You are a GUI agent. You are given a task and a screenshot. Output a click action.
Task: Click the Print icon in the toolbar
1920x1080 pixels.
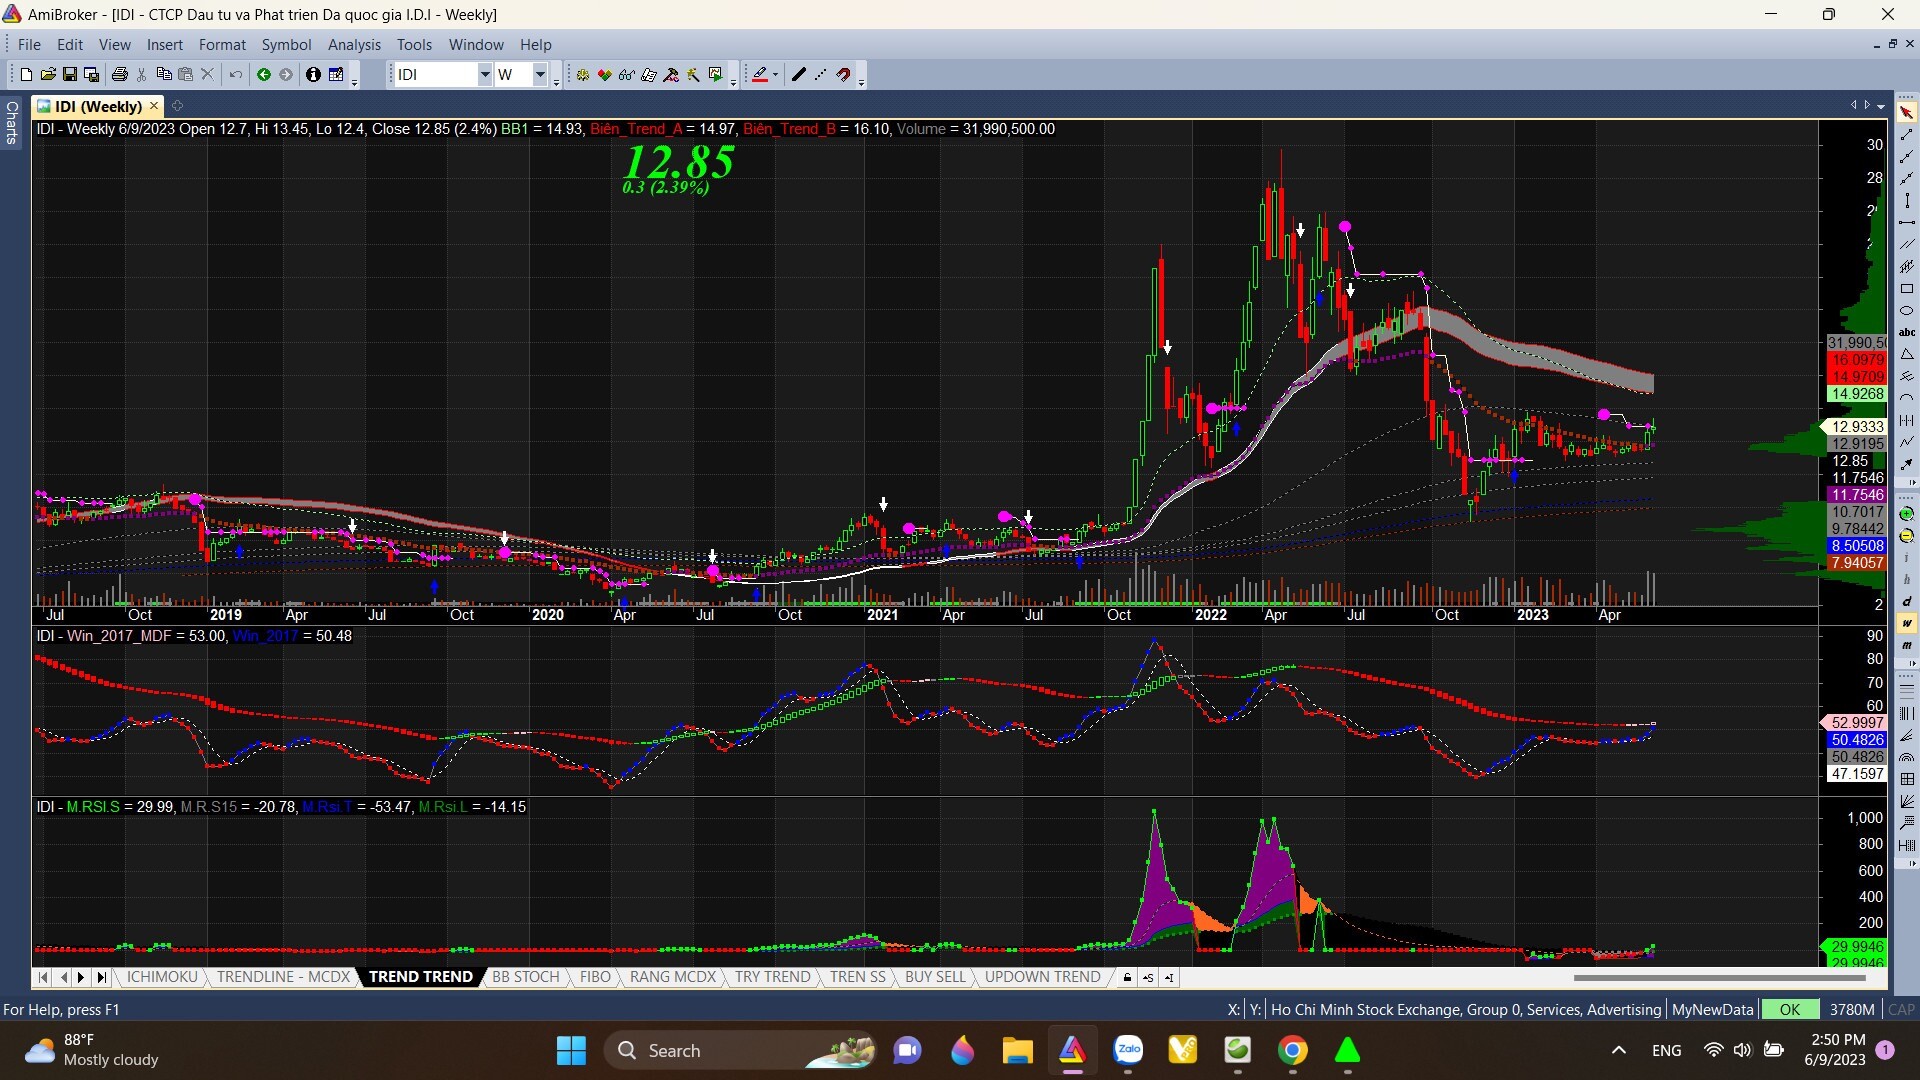(120, 74)
